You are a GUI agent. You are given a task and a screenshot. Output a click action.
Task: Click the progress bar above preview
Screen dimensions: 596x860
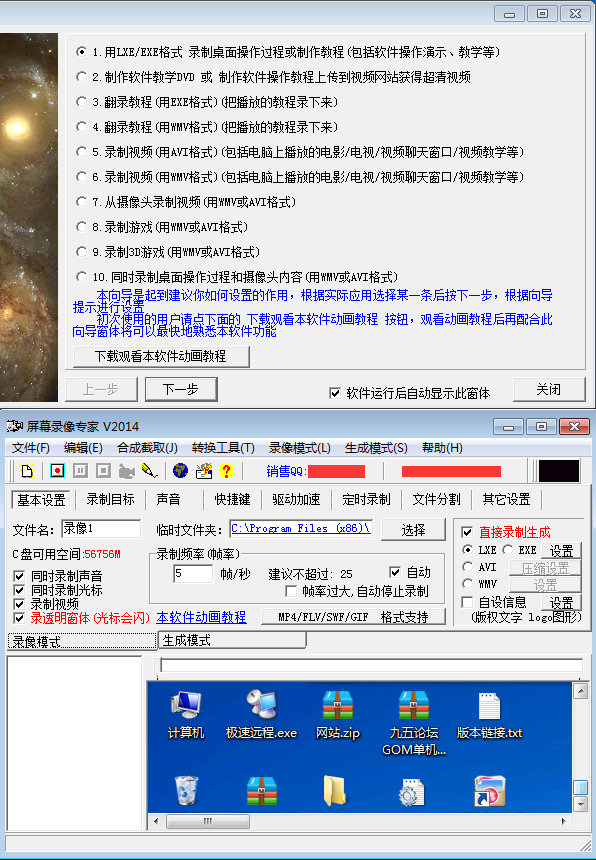371,665
